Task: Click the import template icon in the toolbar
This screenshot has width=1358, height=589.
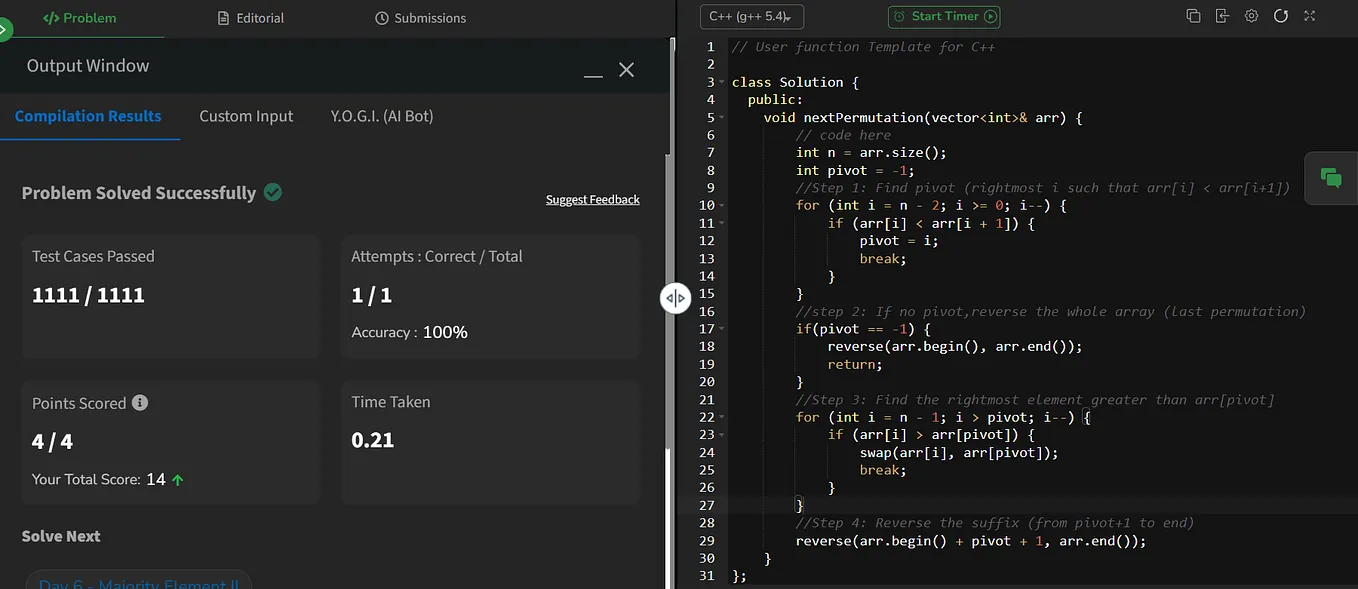Action: pos(1221,16)
